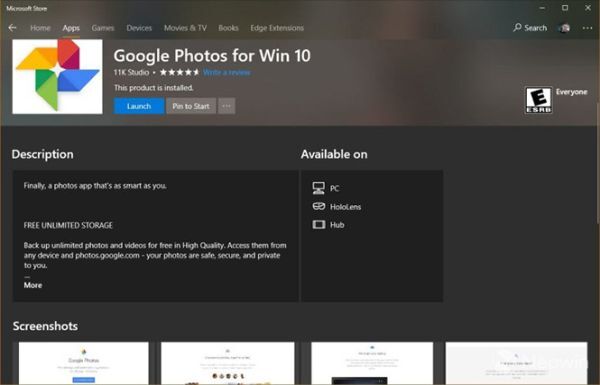Open the Books tab
This screenshot has height=385, width=600.
[x=228, y=28]
